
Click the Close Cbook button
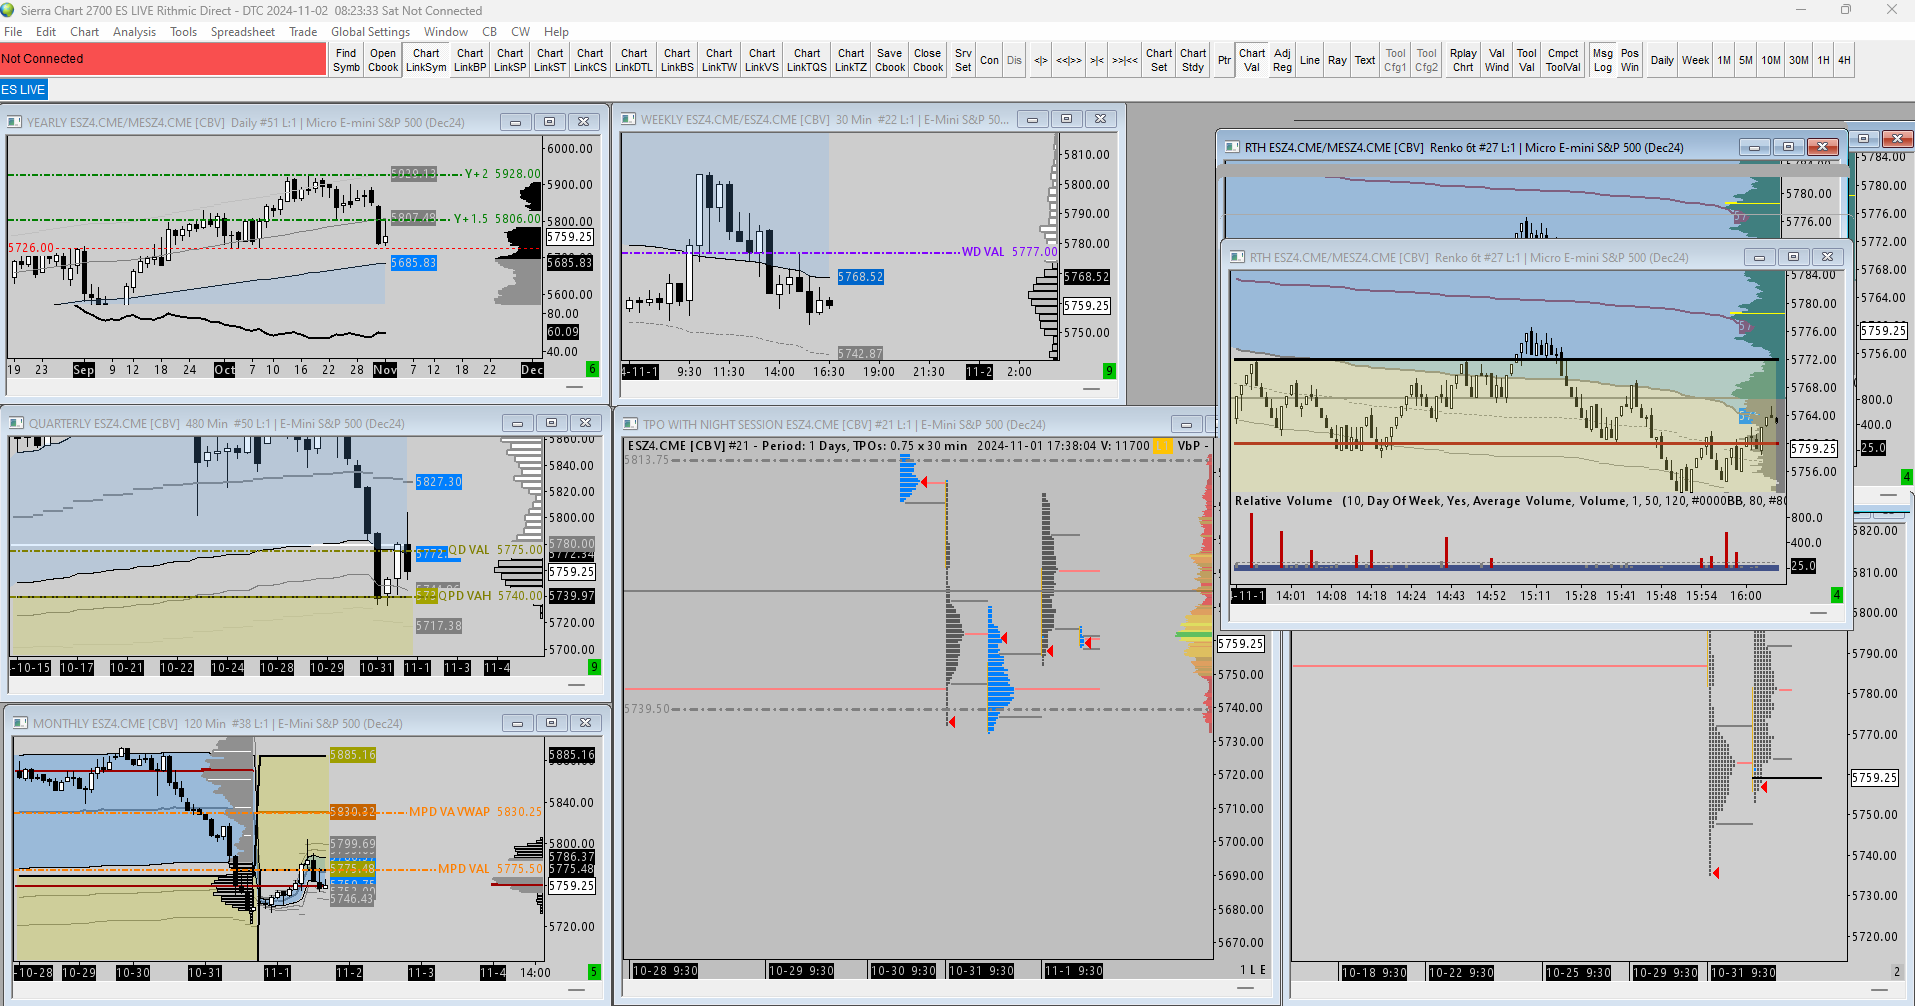tap(928, 60)
